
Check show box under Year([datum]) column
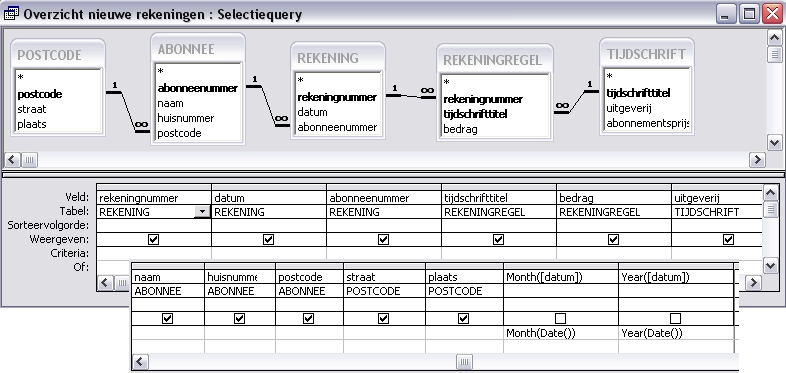point(676,318)
